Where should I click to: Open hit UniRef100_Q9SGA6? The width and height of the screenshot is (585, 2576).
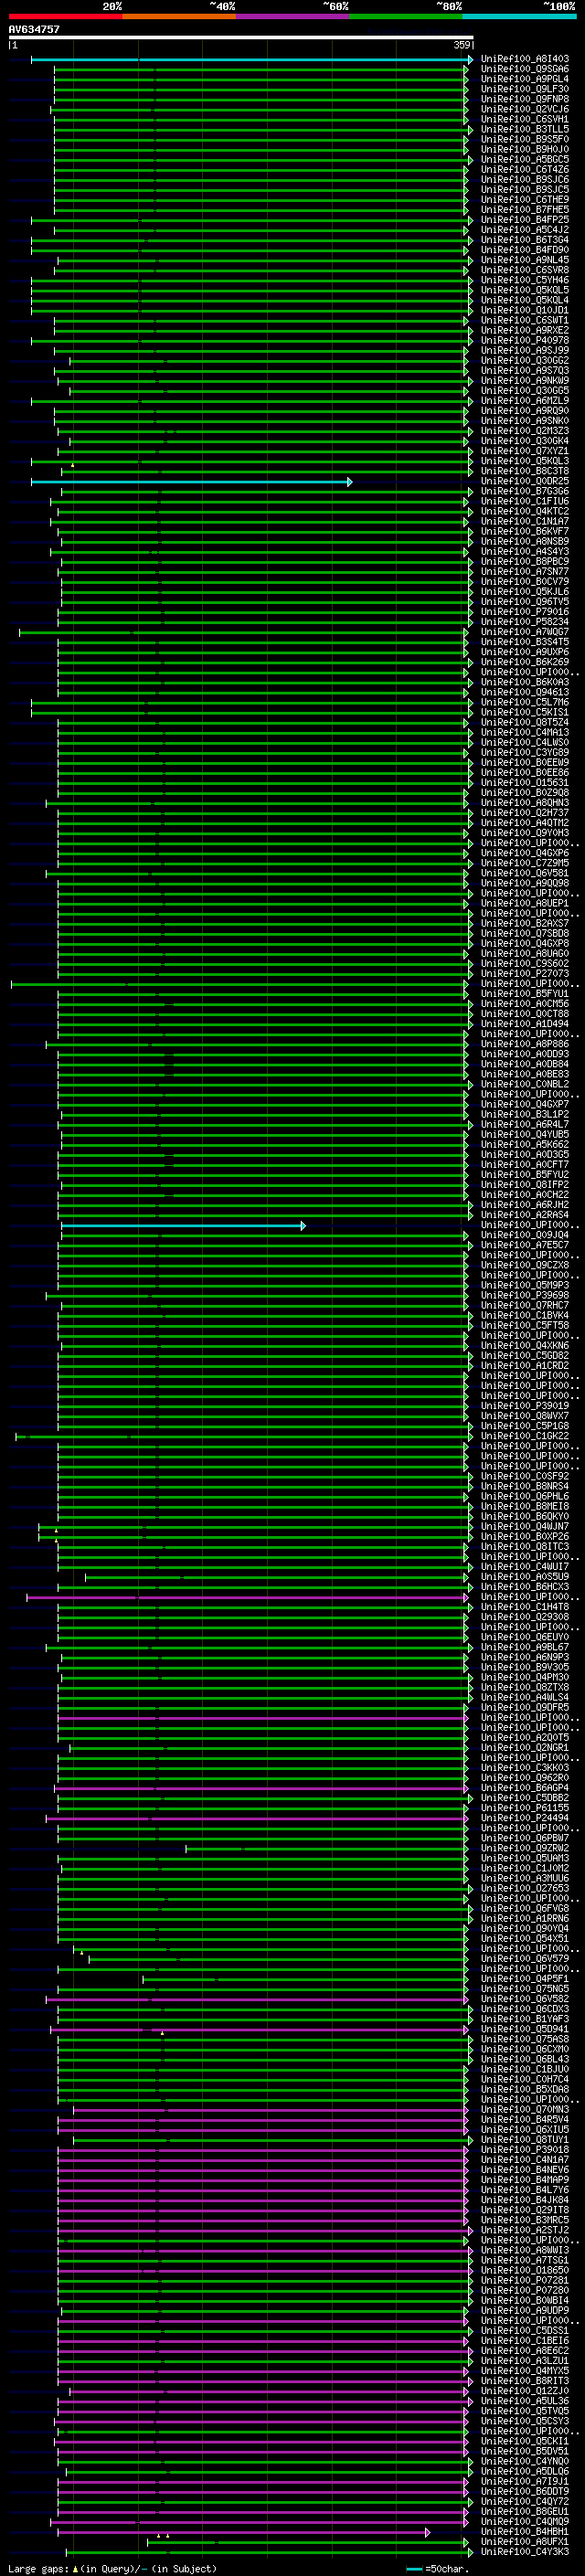coord(525,69)
